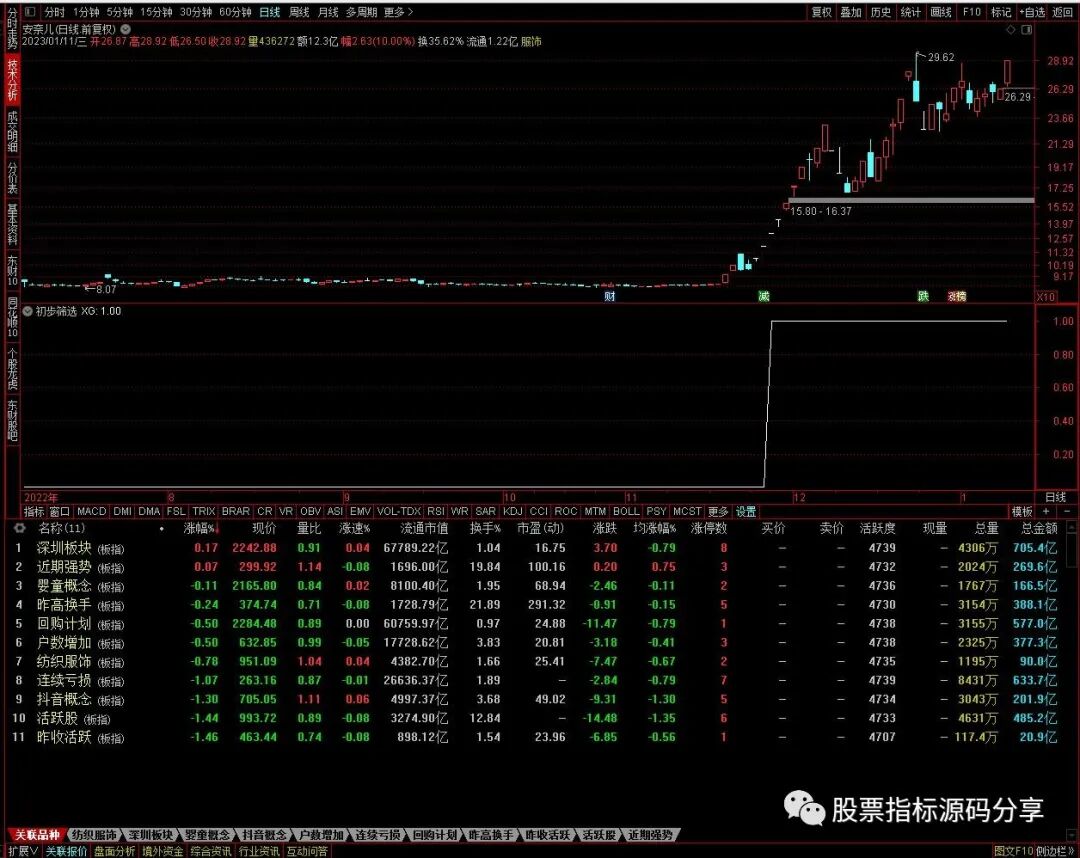
Task: Sort the table by 涨幅% column
Action: pyautogui.click(x=201, y=528)
